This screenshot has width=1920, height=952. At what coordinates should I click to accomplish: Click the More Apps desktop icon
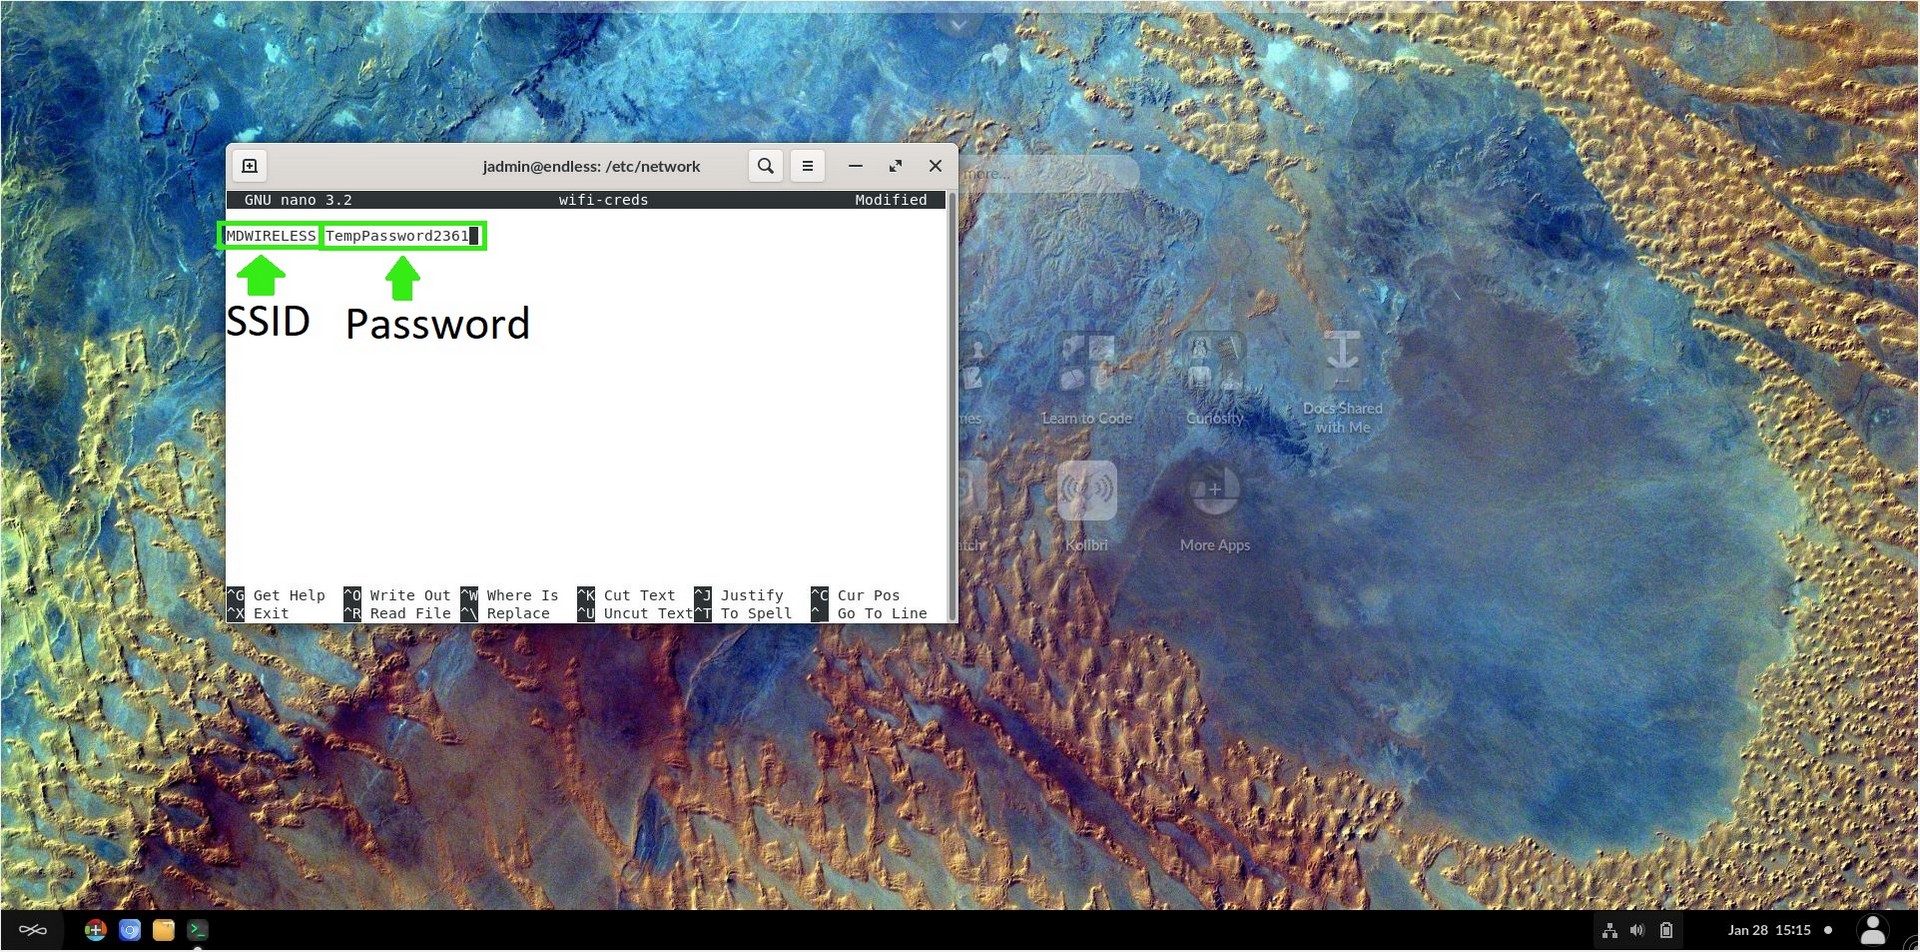(1215, 505)
